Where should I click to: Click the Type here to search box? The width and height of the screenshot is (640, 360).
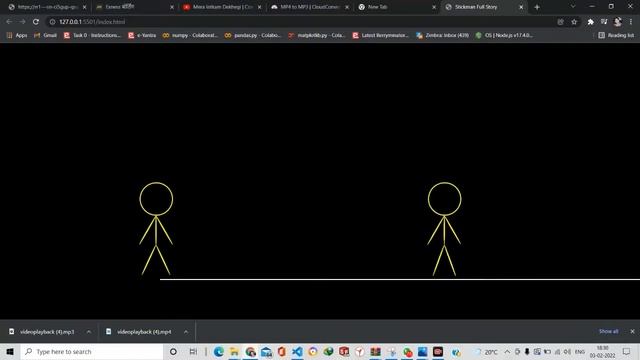[x=92, y=351]
